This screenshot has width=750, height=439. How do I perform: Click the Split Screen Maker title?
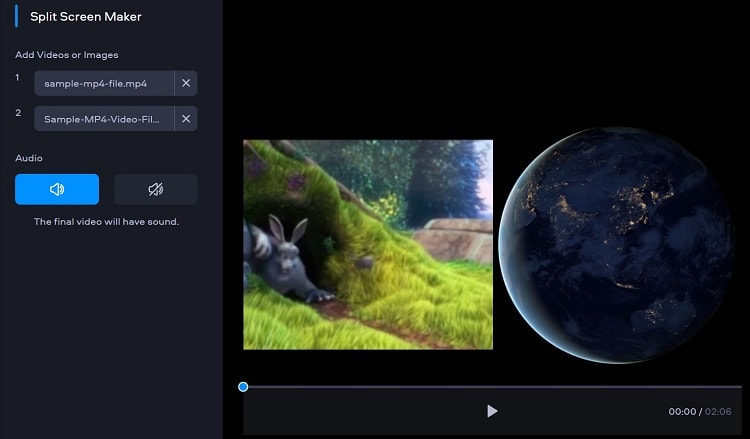click(86, 17)
